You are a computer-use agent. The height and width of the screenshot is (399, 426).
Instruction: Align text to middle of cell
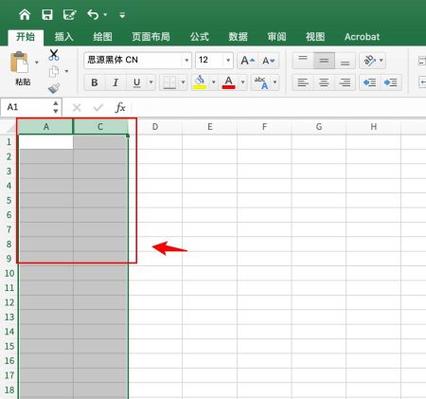324,61
